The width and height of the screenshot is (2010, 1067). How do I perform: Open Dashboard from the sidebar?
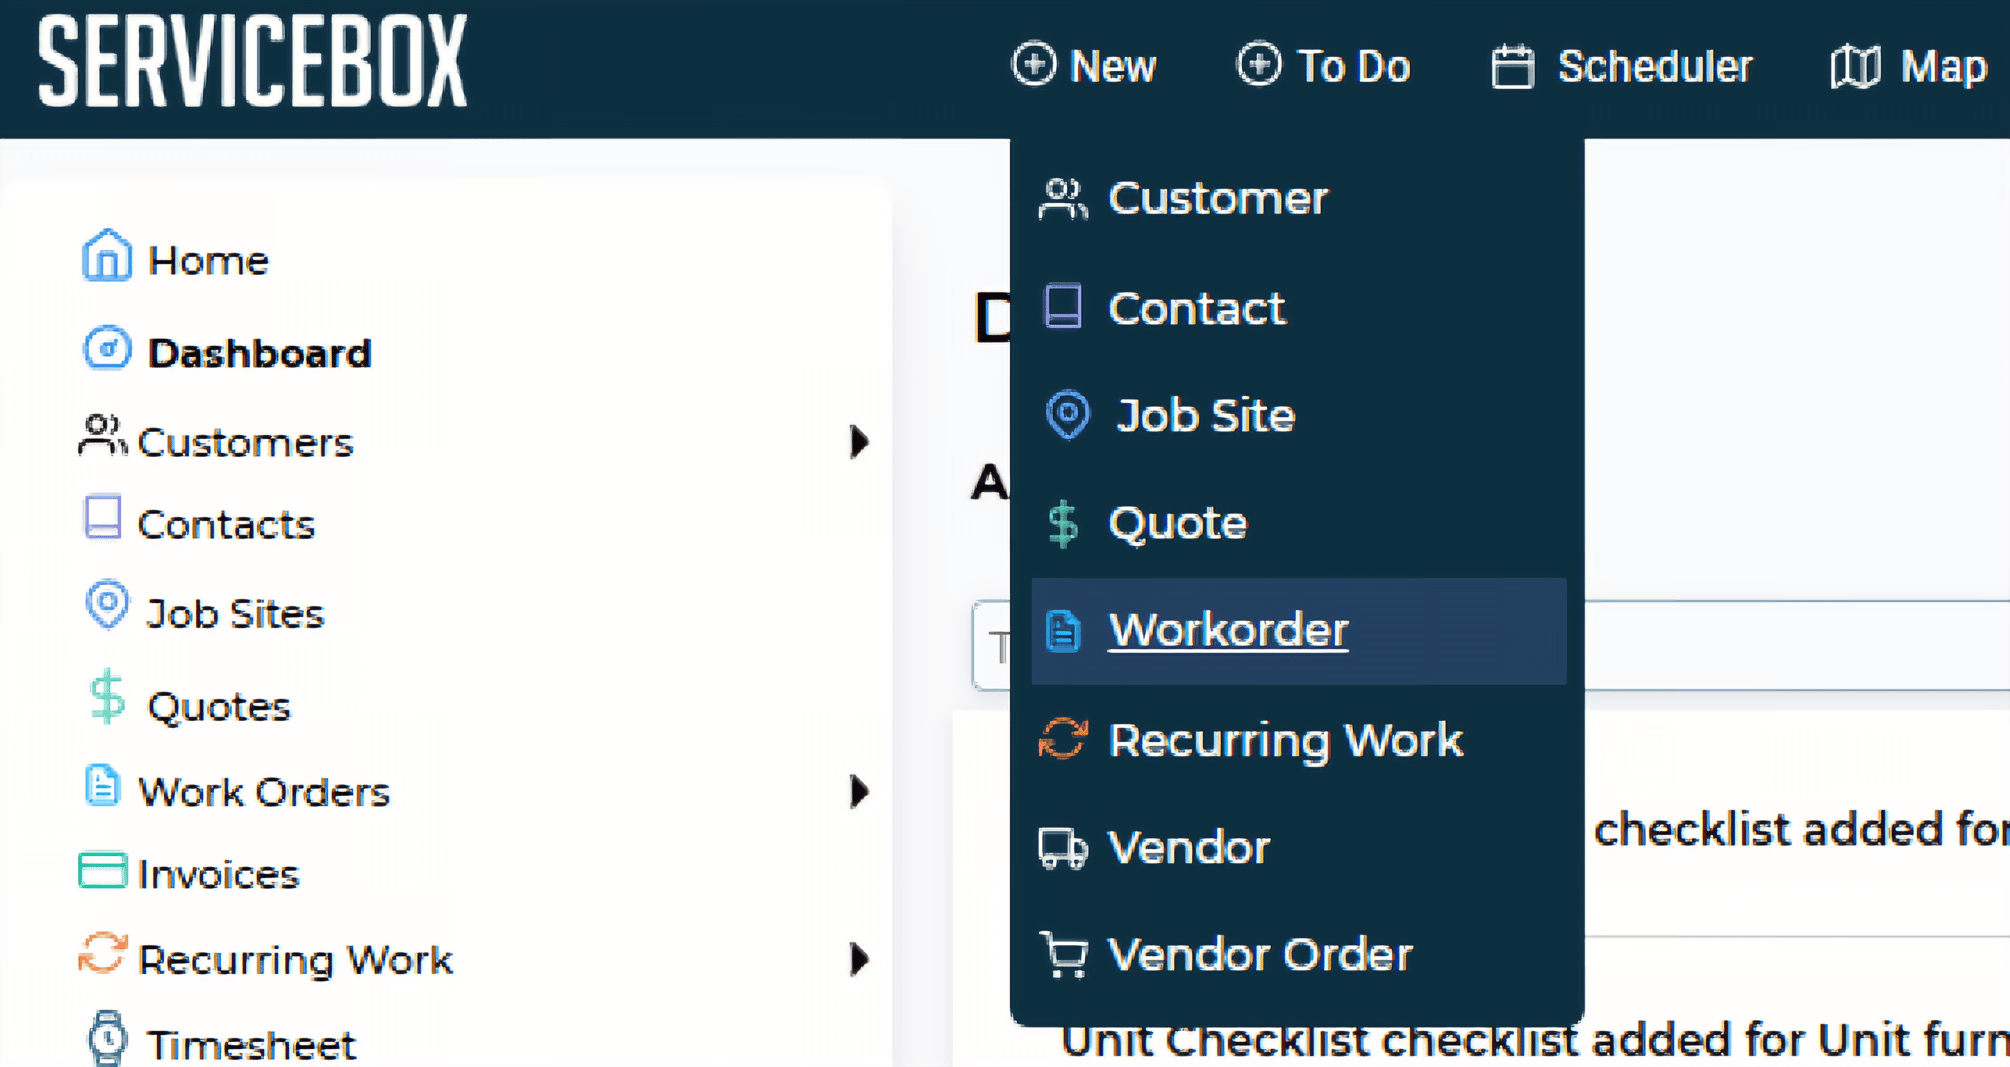(x=259, y=353)
